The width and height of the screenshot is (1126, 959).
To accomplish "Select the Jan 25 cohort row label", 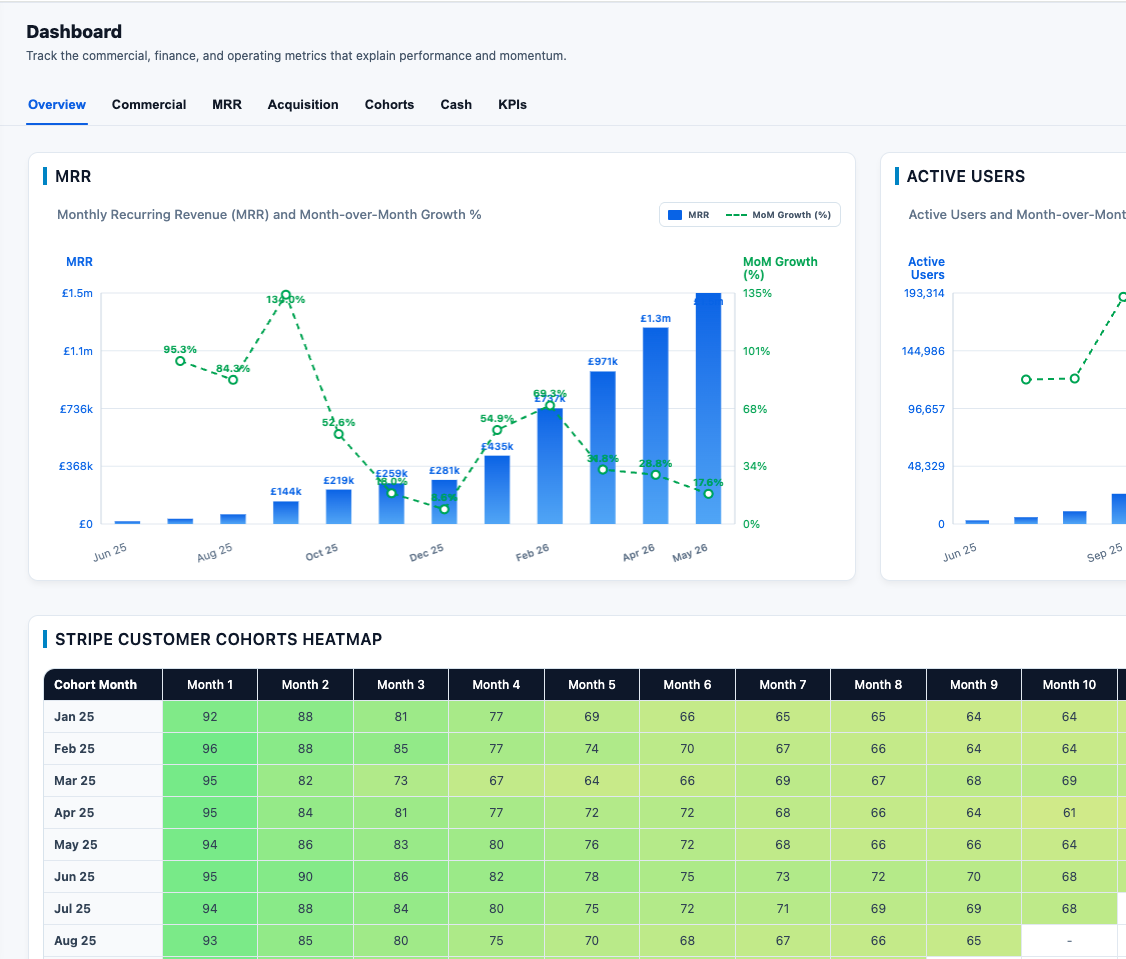I will pyautogui.click(x=74, y=717).
